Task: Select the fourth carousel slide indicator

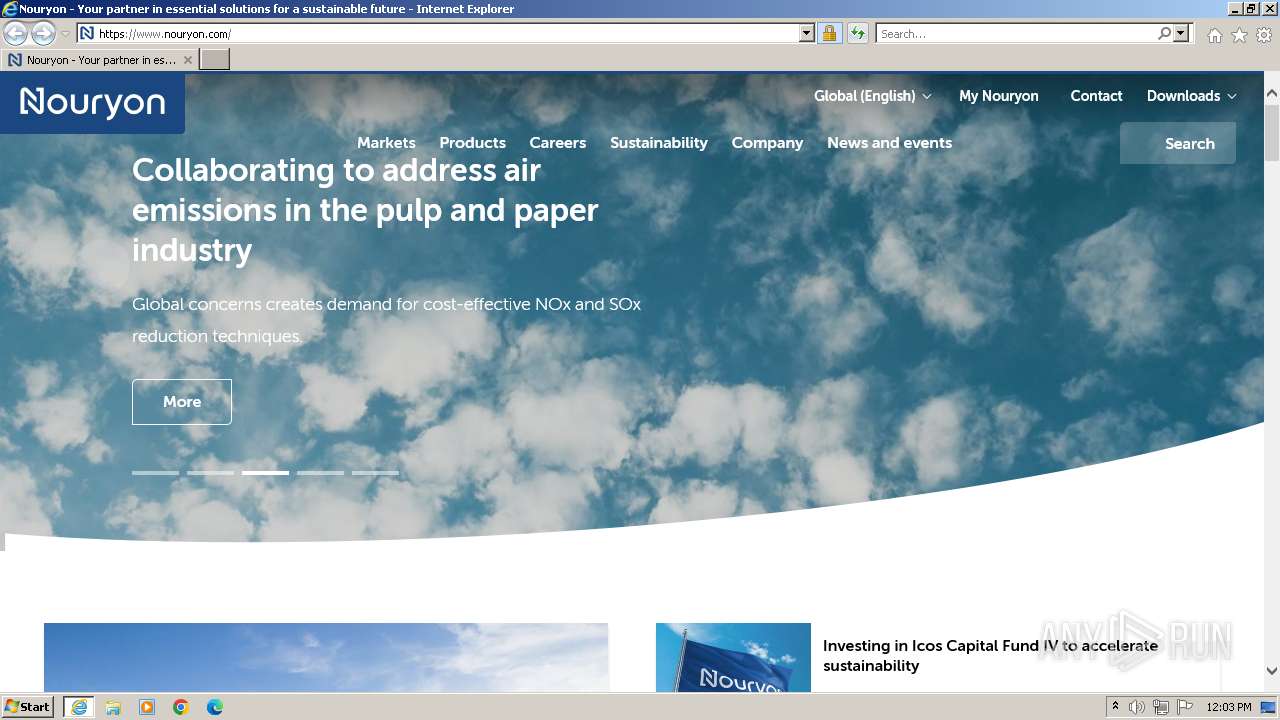Action: coord(320,473)
